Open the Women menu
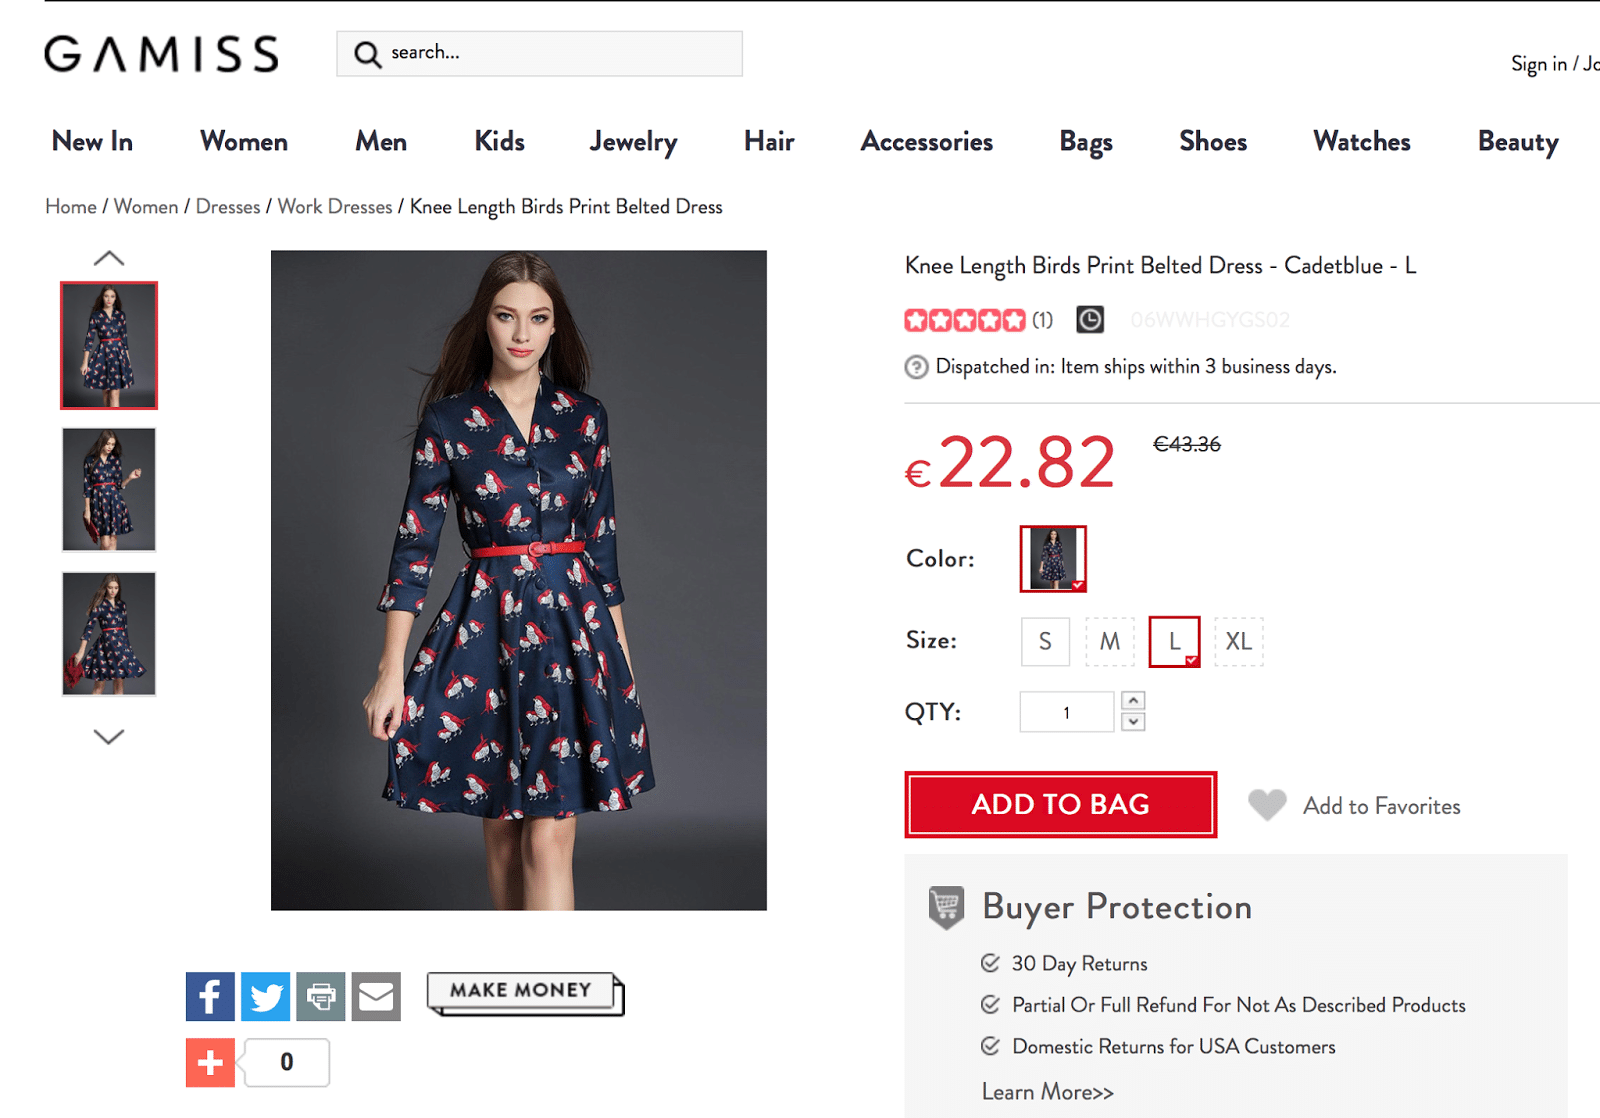Image resolution: width=1600 pixels, height=1118 pixels. coord(244,142)
